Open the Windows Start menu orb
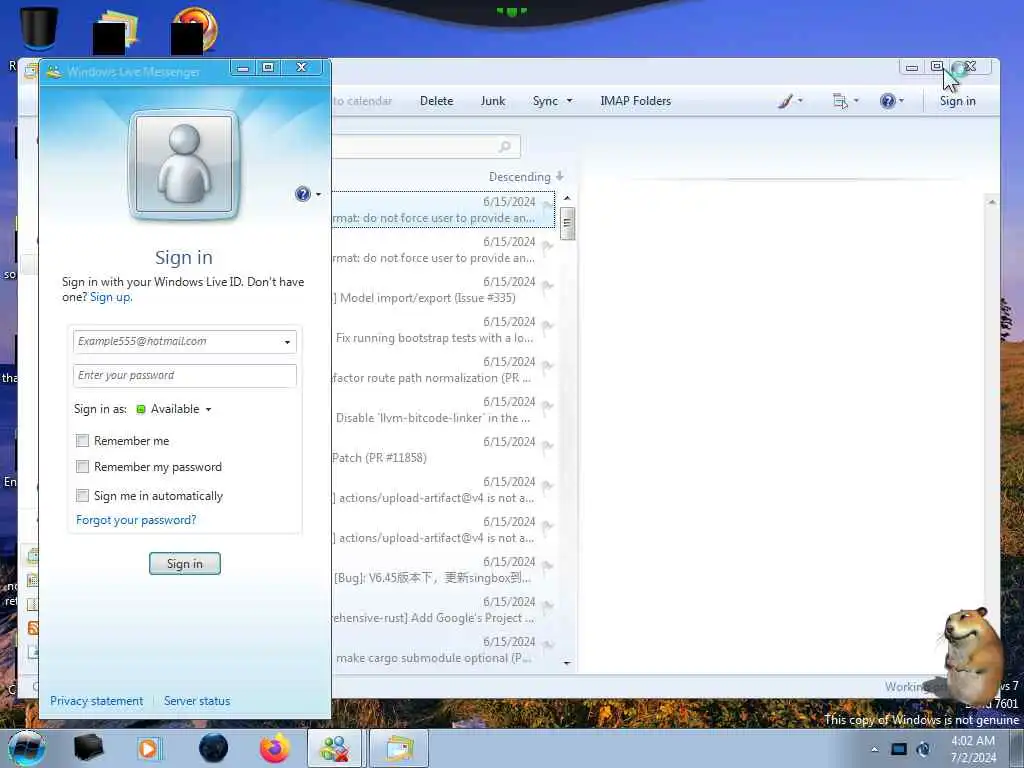The height and width of the screenshot is (768, 1024). pos(27,748)
